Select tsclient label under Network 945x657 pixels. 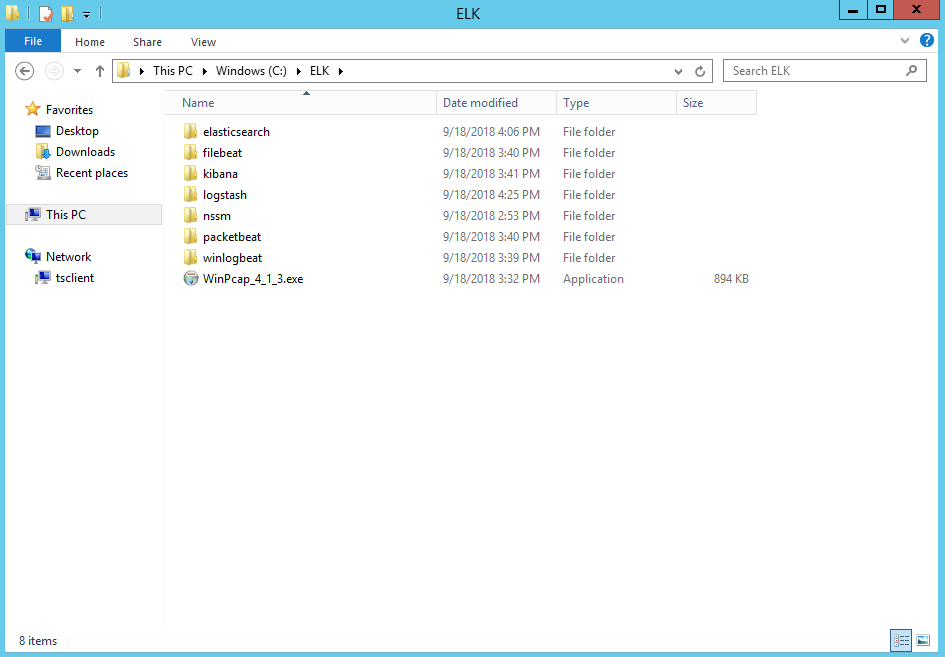[x=75, y=278]
